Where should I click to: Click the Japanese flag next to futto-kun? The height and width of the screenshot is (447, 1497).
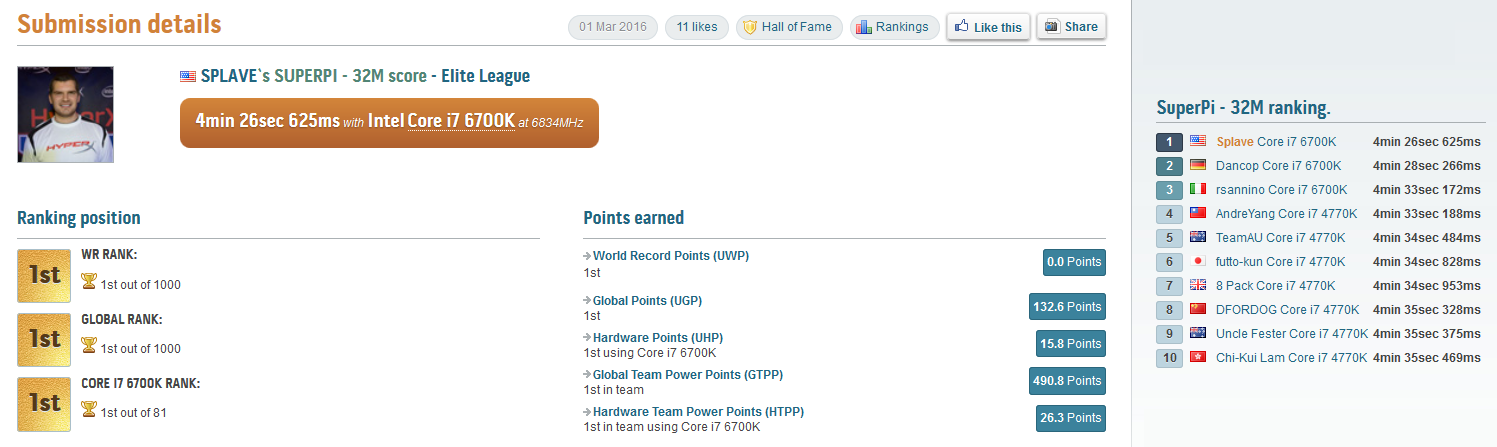(1198, 261)
